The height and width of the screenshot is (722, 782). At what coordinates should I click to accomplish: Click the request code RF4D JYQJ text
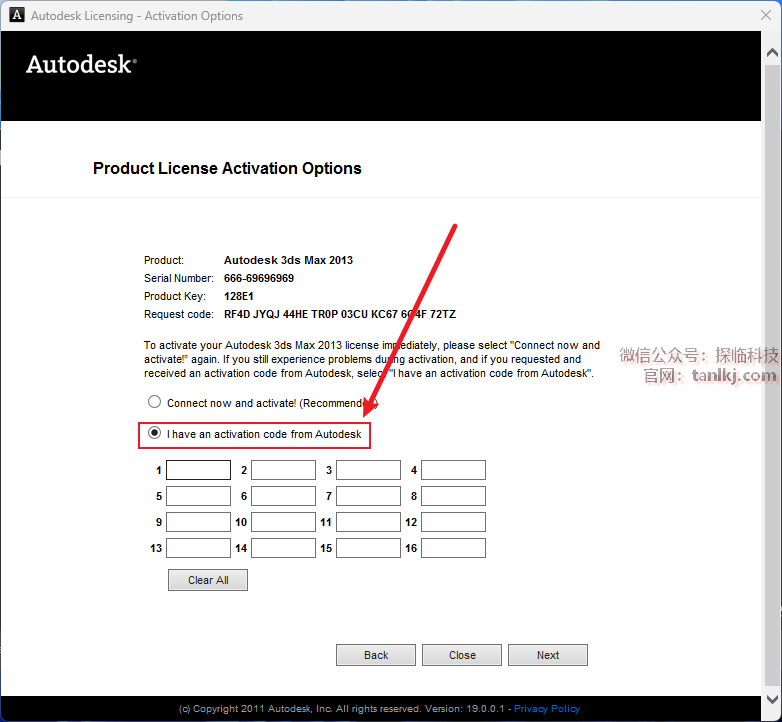pos(340,314)
